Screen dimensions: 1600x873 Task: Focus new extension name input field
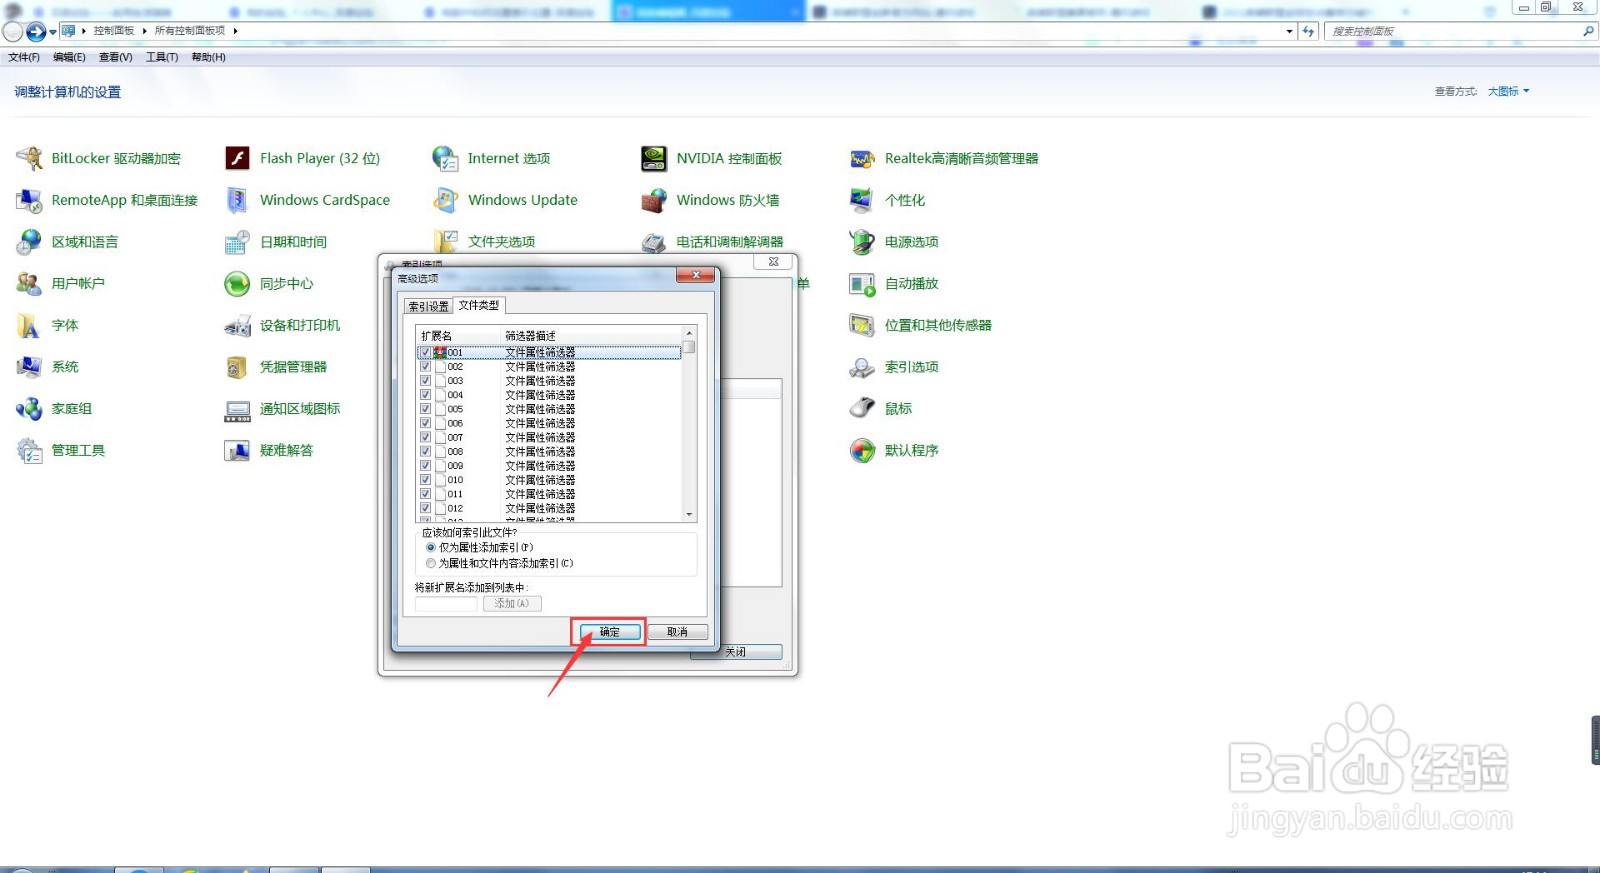click(x=446, y=604)
